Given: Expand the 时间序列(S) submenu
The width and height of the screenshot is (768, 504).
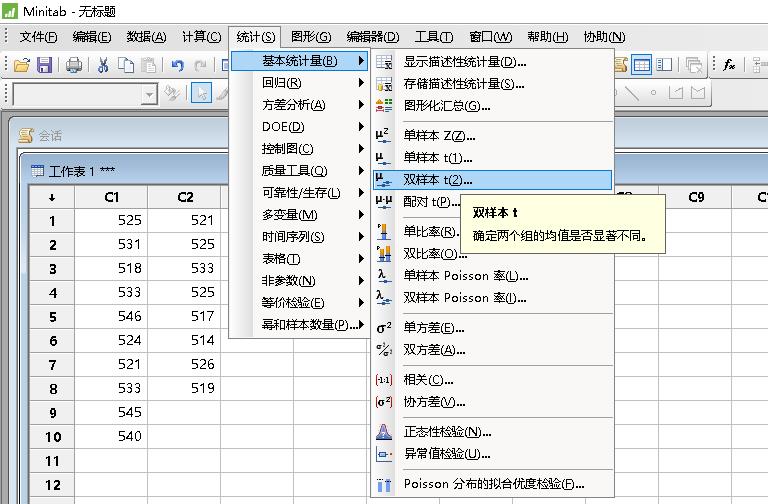Looking at the screenshot, I should 299,237.
